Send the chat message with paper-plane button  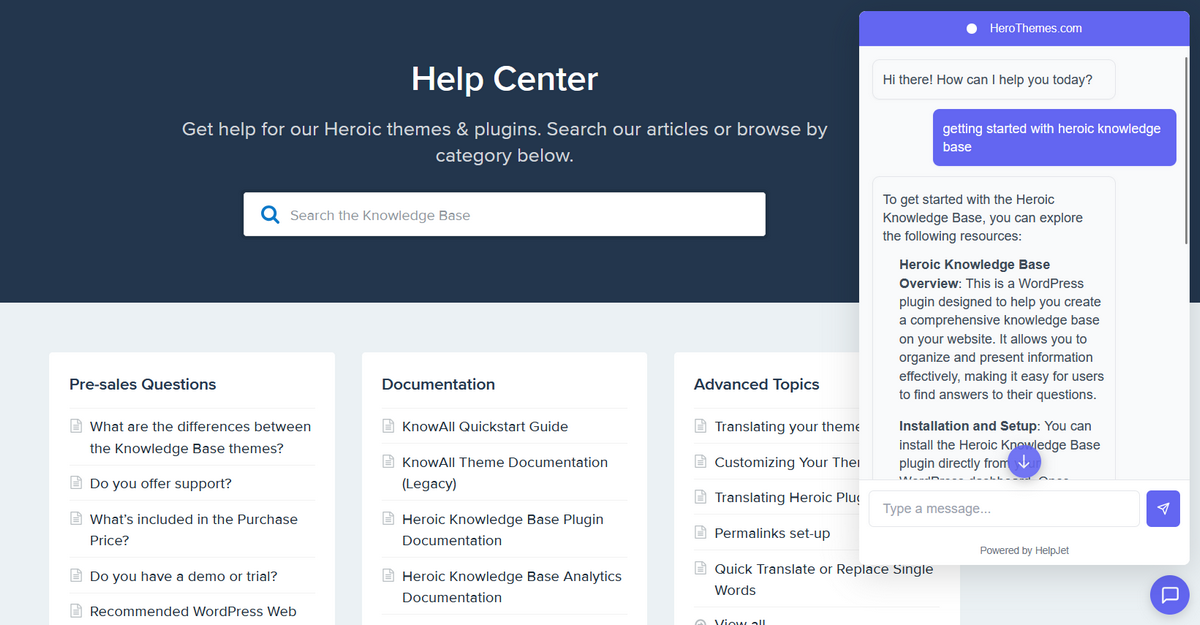[1163, 508]
